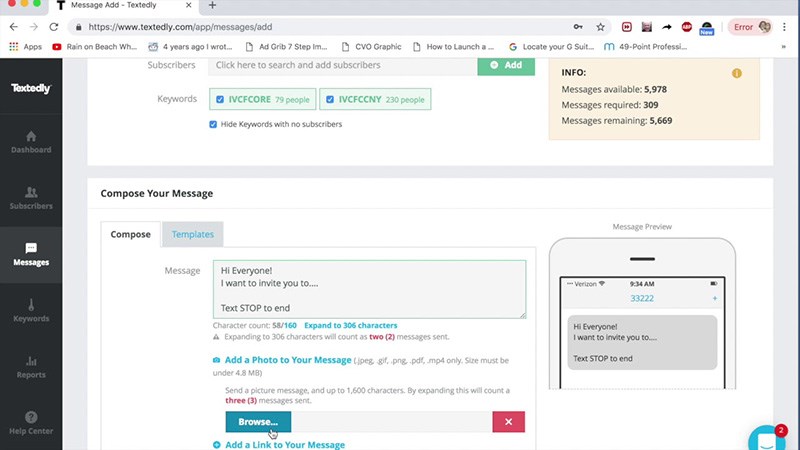
Task: Click the Character count 58/160 text
Action: point(255,326)
